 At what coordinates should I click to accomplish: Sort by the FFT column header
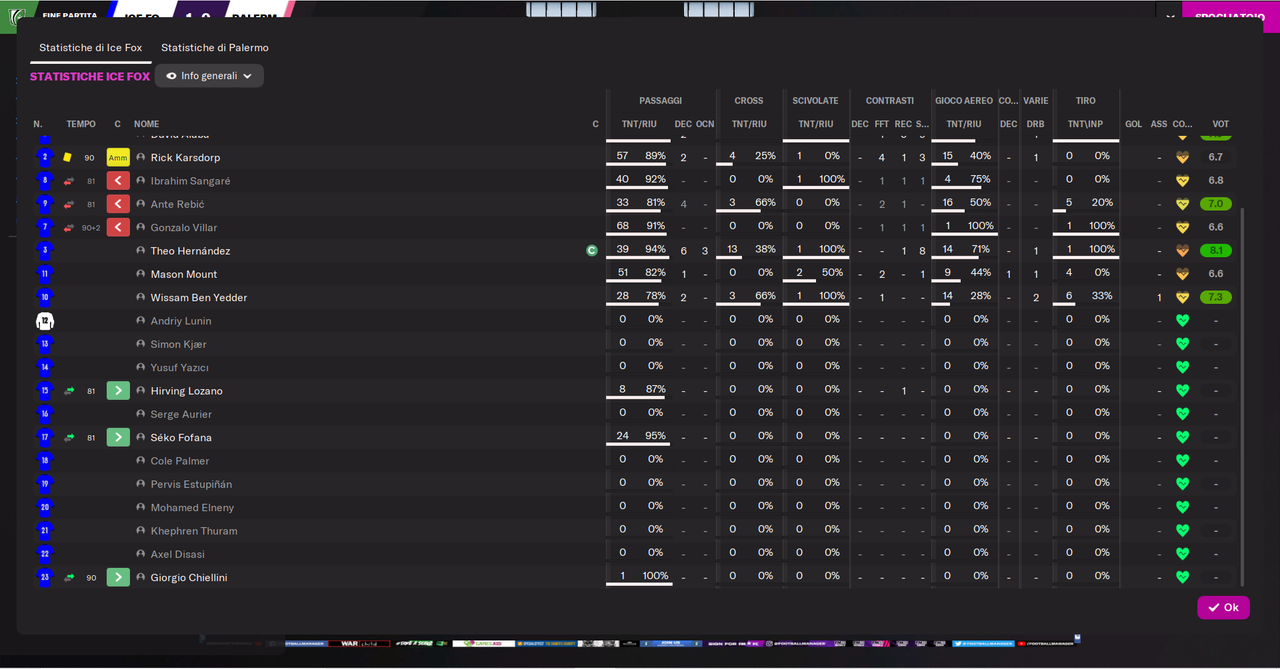coord(881,124)
